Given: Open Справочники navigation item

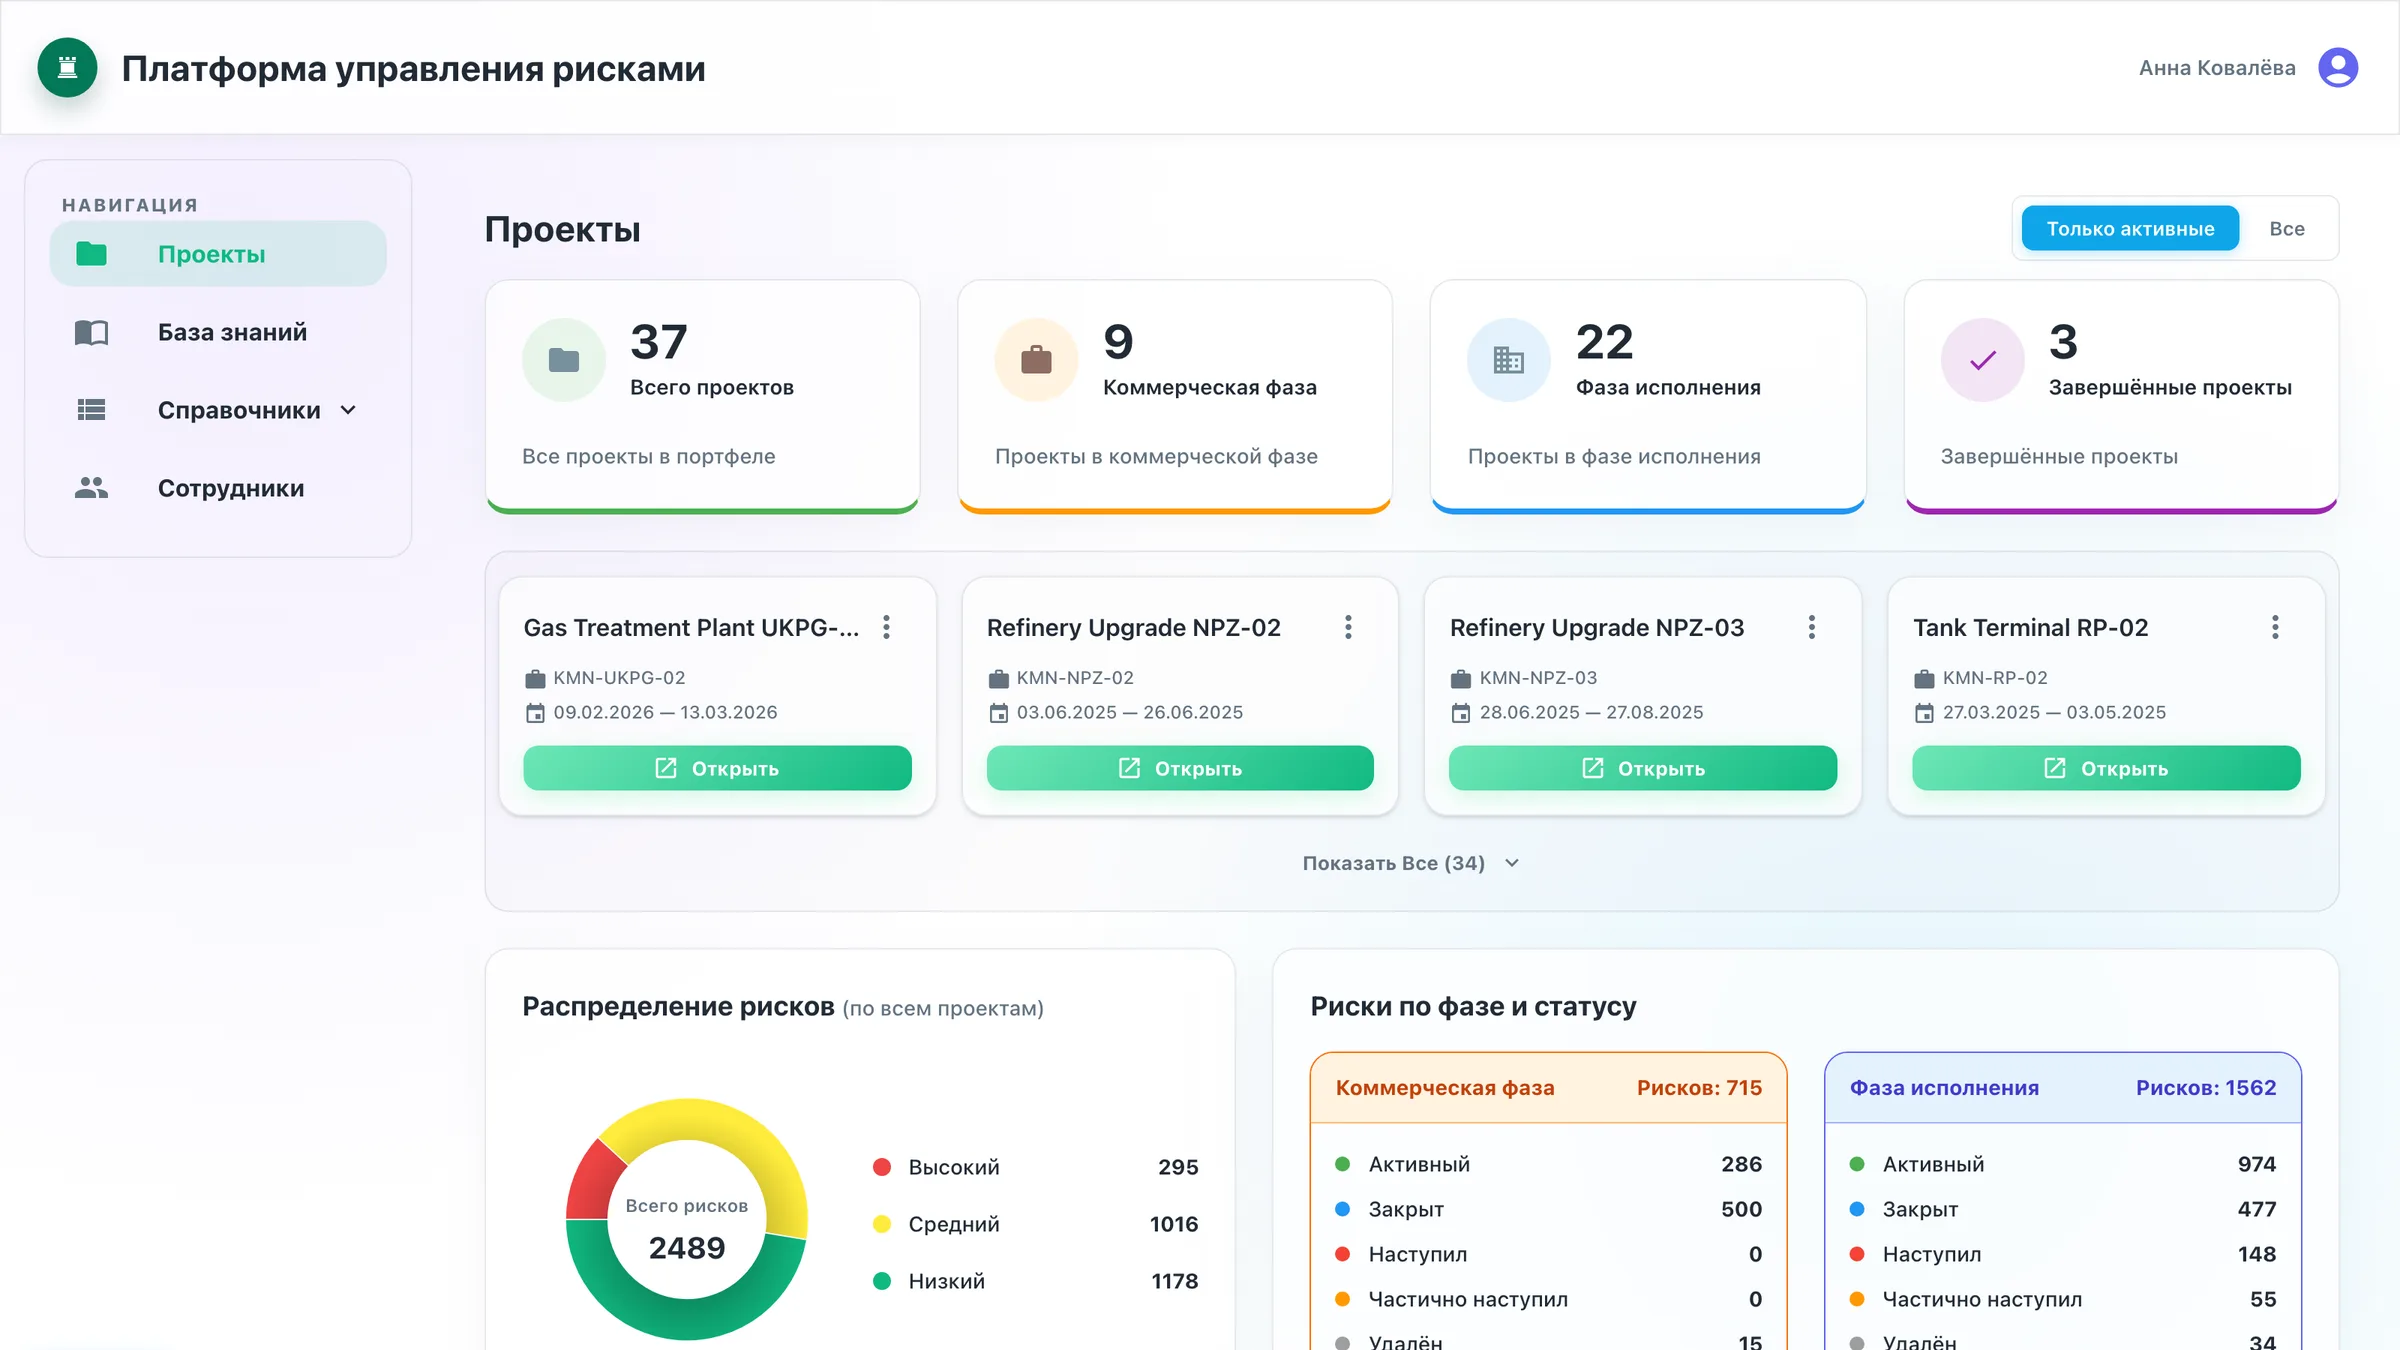Looking at the screenshot, I should click(218, 410).
